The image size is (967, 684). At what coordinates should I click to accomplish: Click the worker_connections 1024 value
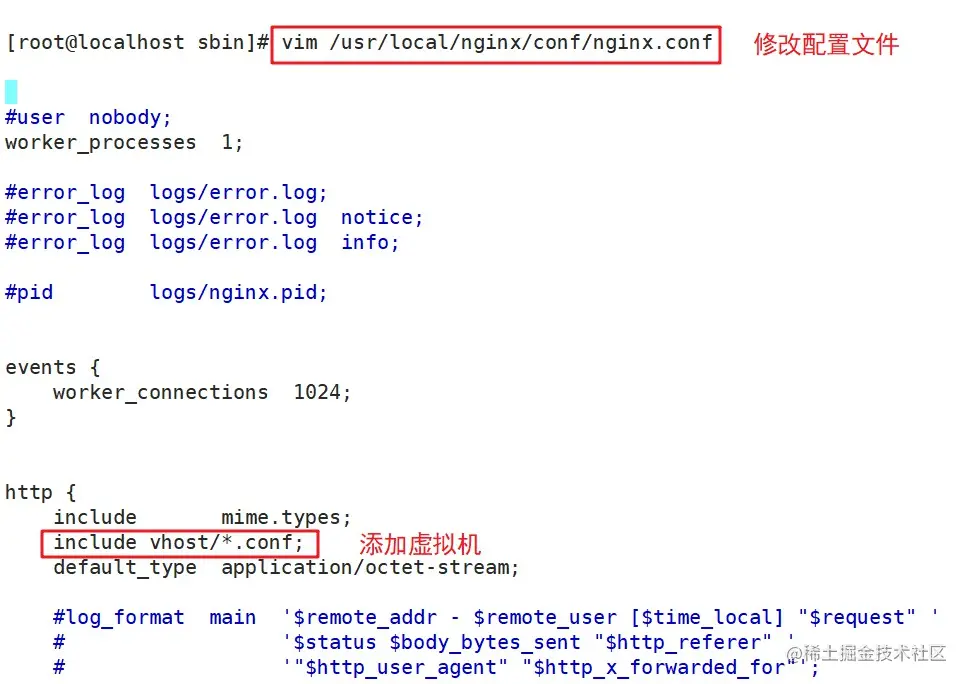tap(317, 392)
